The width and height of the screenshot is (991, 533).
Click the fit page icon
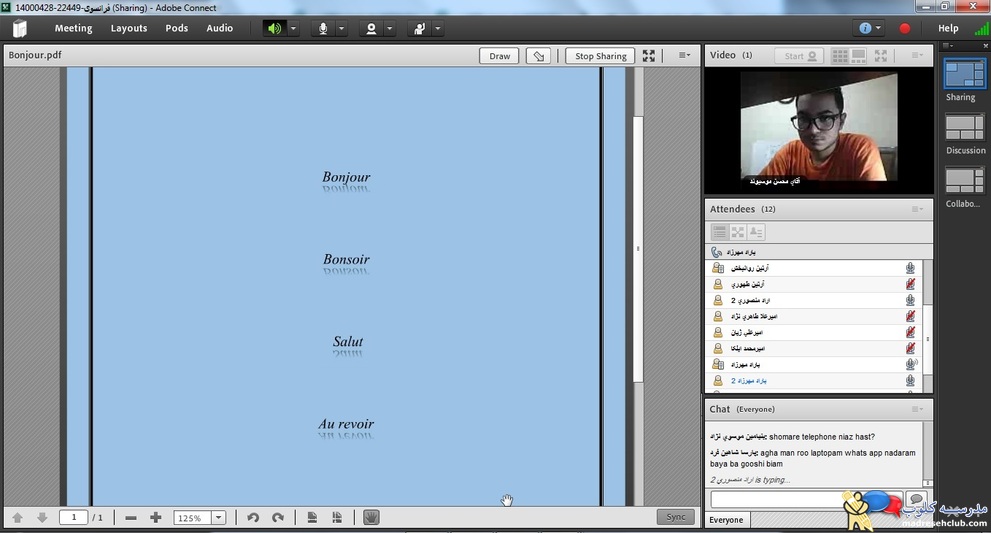(312, 518)
